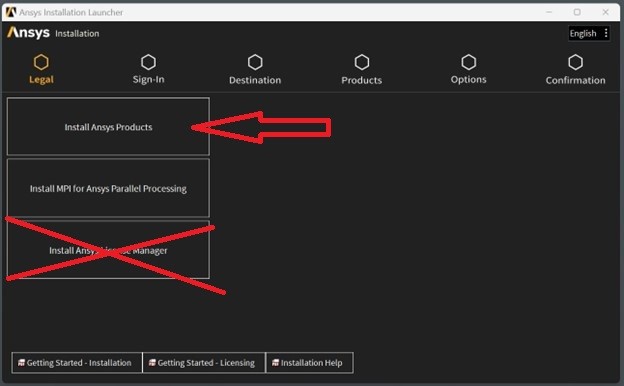
Task: Click the PDF icon on Getting Started - Licensing
Action: pos(152,363)
